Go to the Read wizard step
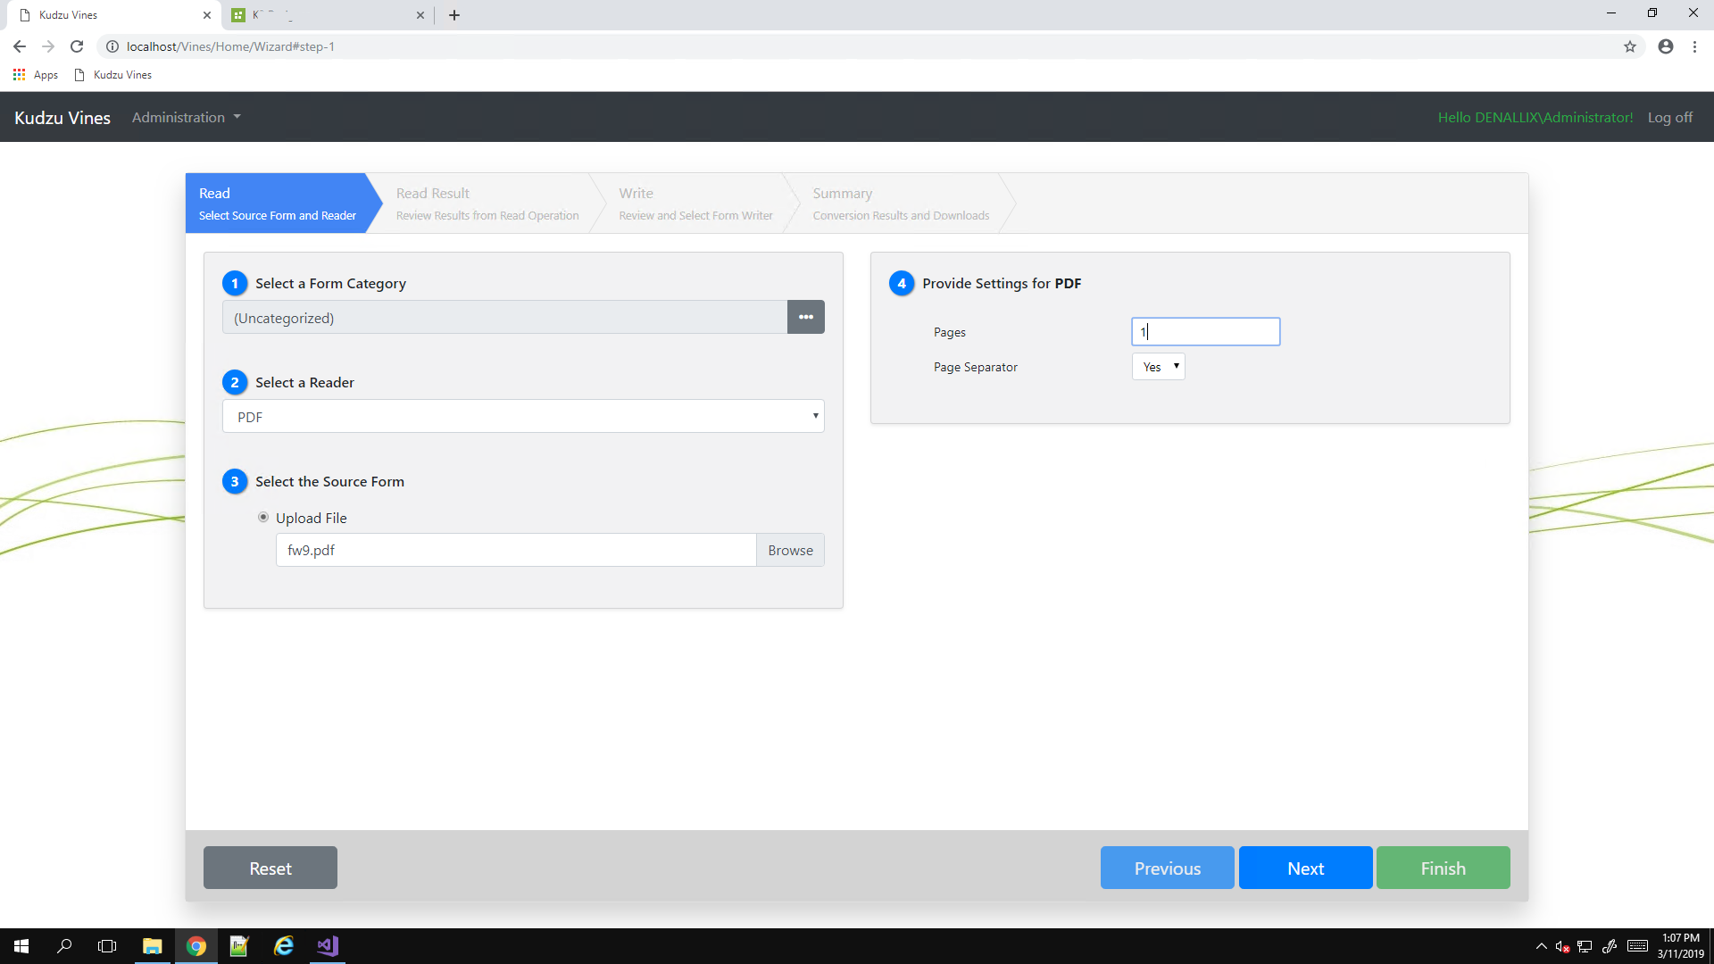Screen dimensions: 1714x964 [277, 203]
